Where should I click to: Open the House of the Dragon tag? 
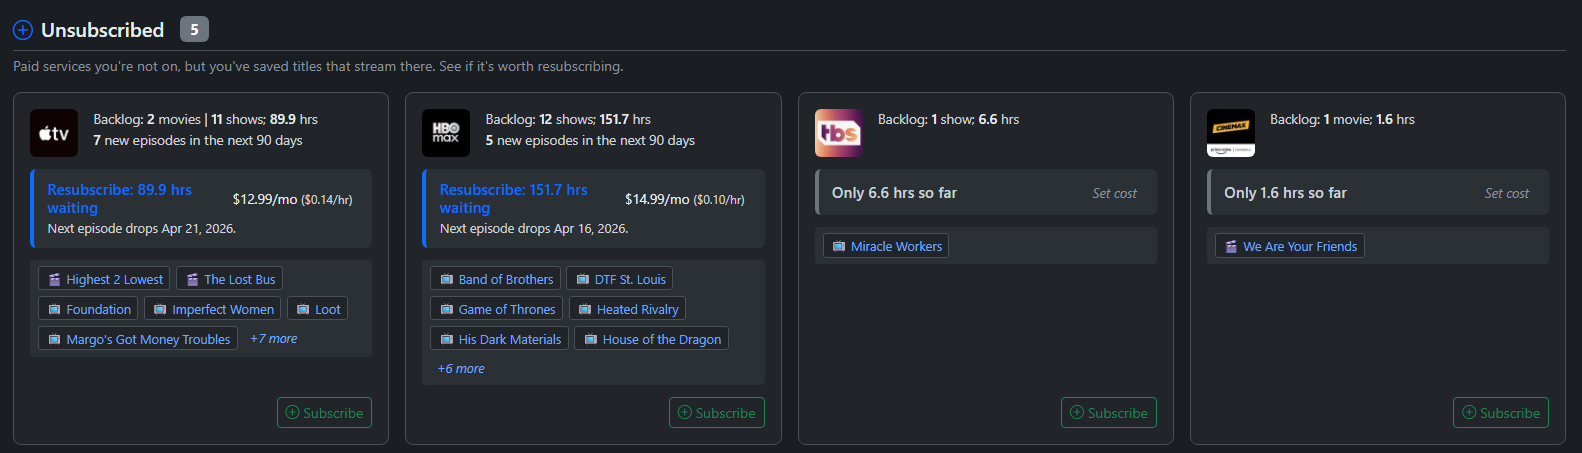(651, 340)
